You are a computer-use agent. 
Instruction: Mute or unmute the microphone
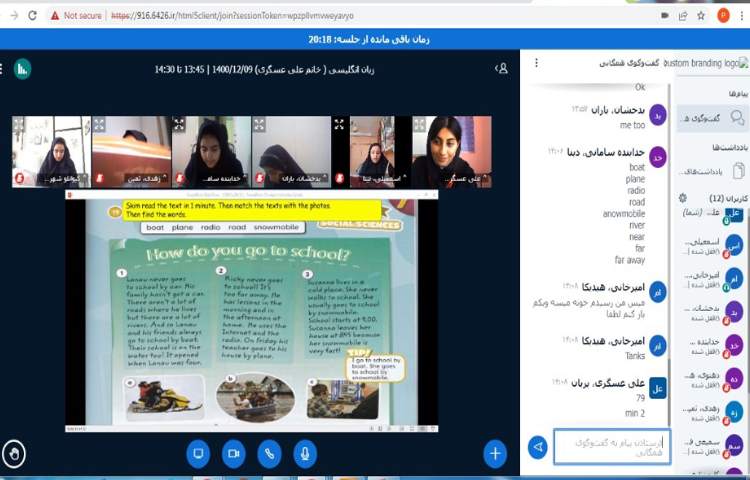coord(305,453)
